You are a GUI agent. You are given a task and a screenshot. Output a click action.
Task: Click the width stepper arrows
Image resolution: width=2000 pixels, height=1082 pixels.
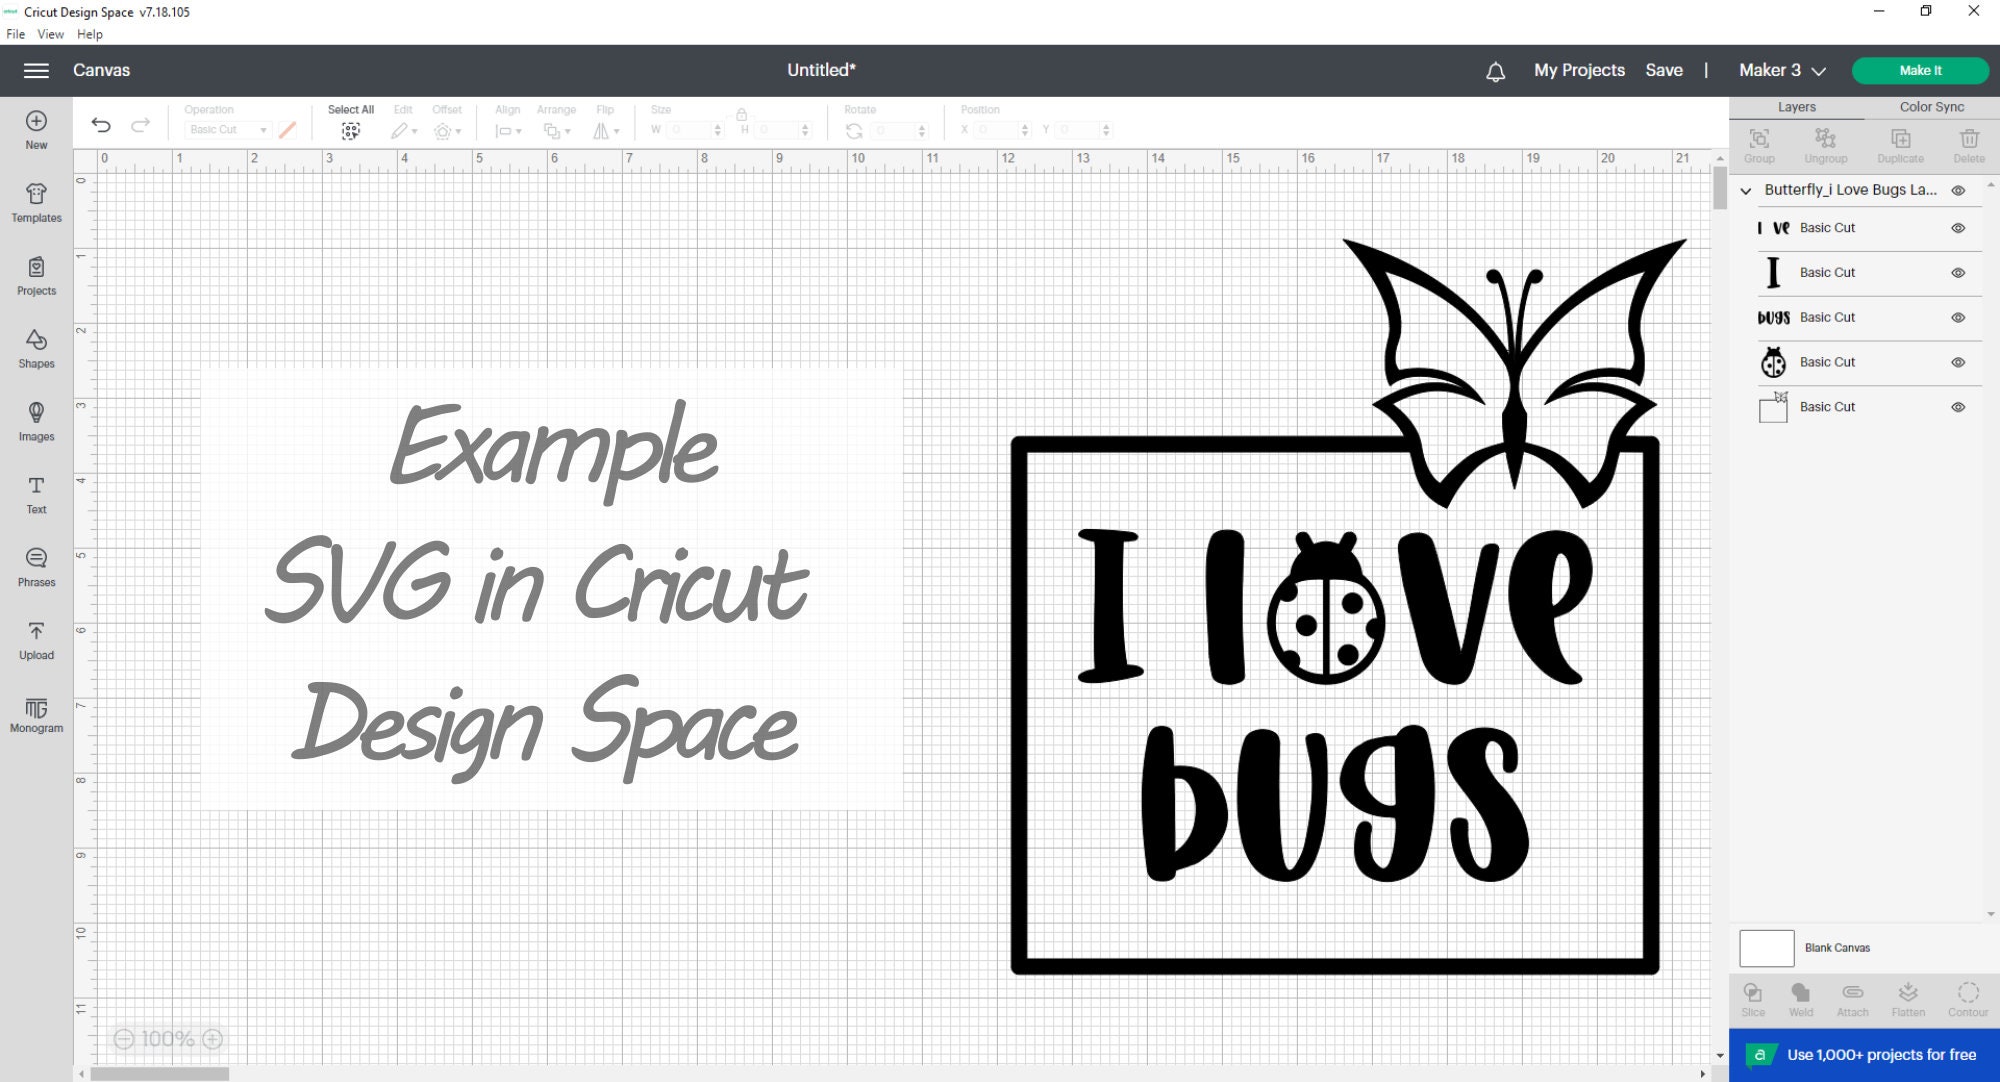click(718, 130)
